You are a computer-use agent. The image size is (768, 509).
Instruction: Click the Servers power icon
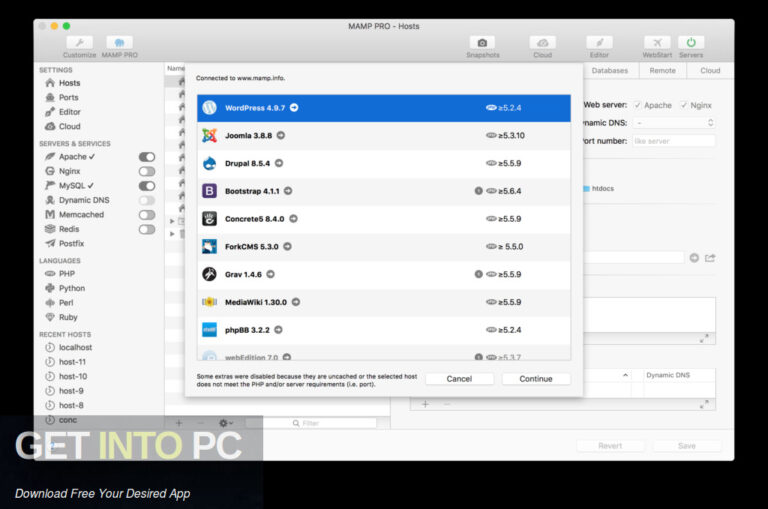[691, 43]
